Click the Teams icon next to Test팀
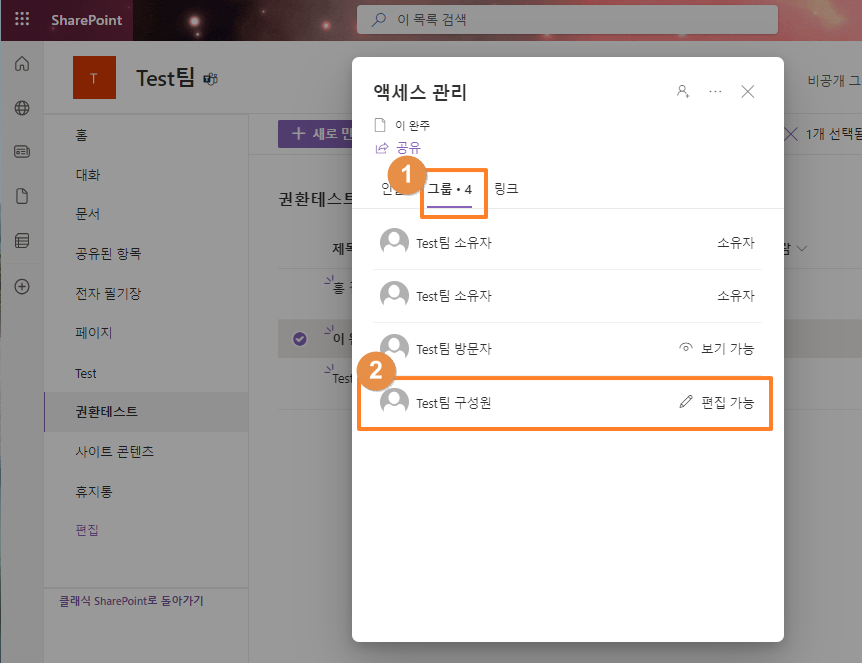Image resolution: width=862 pixels, height=663 pixels. (x=211, y=79)
